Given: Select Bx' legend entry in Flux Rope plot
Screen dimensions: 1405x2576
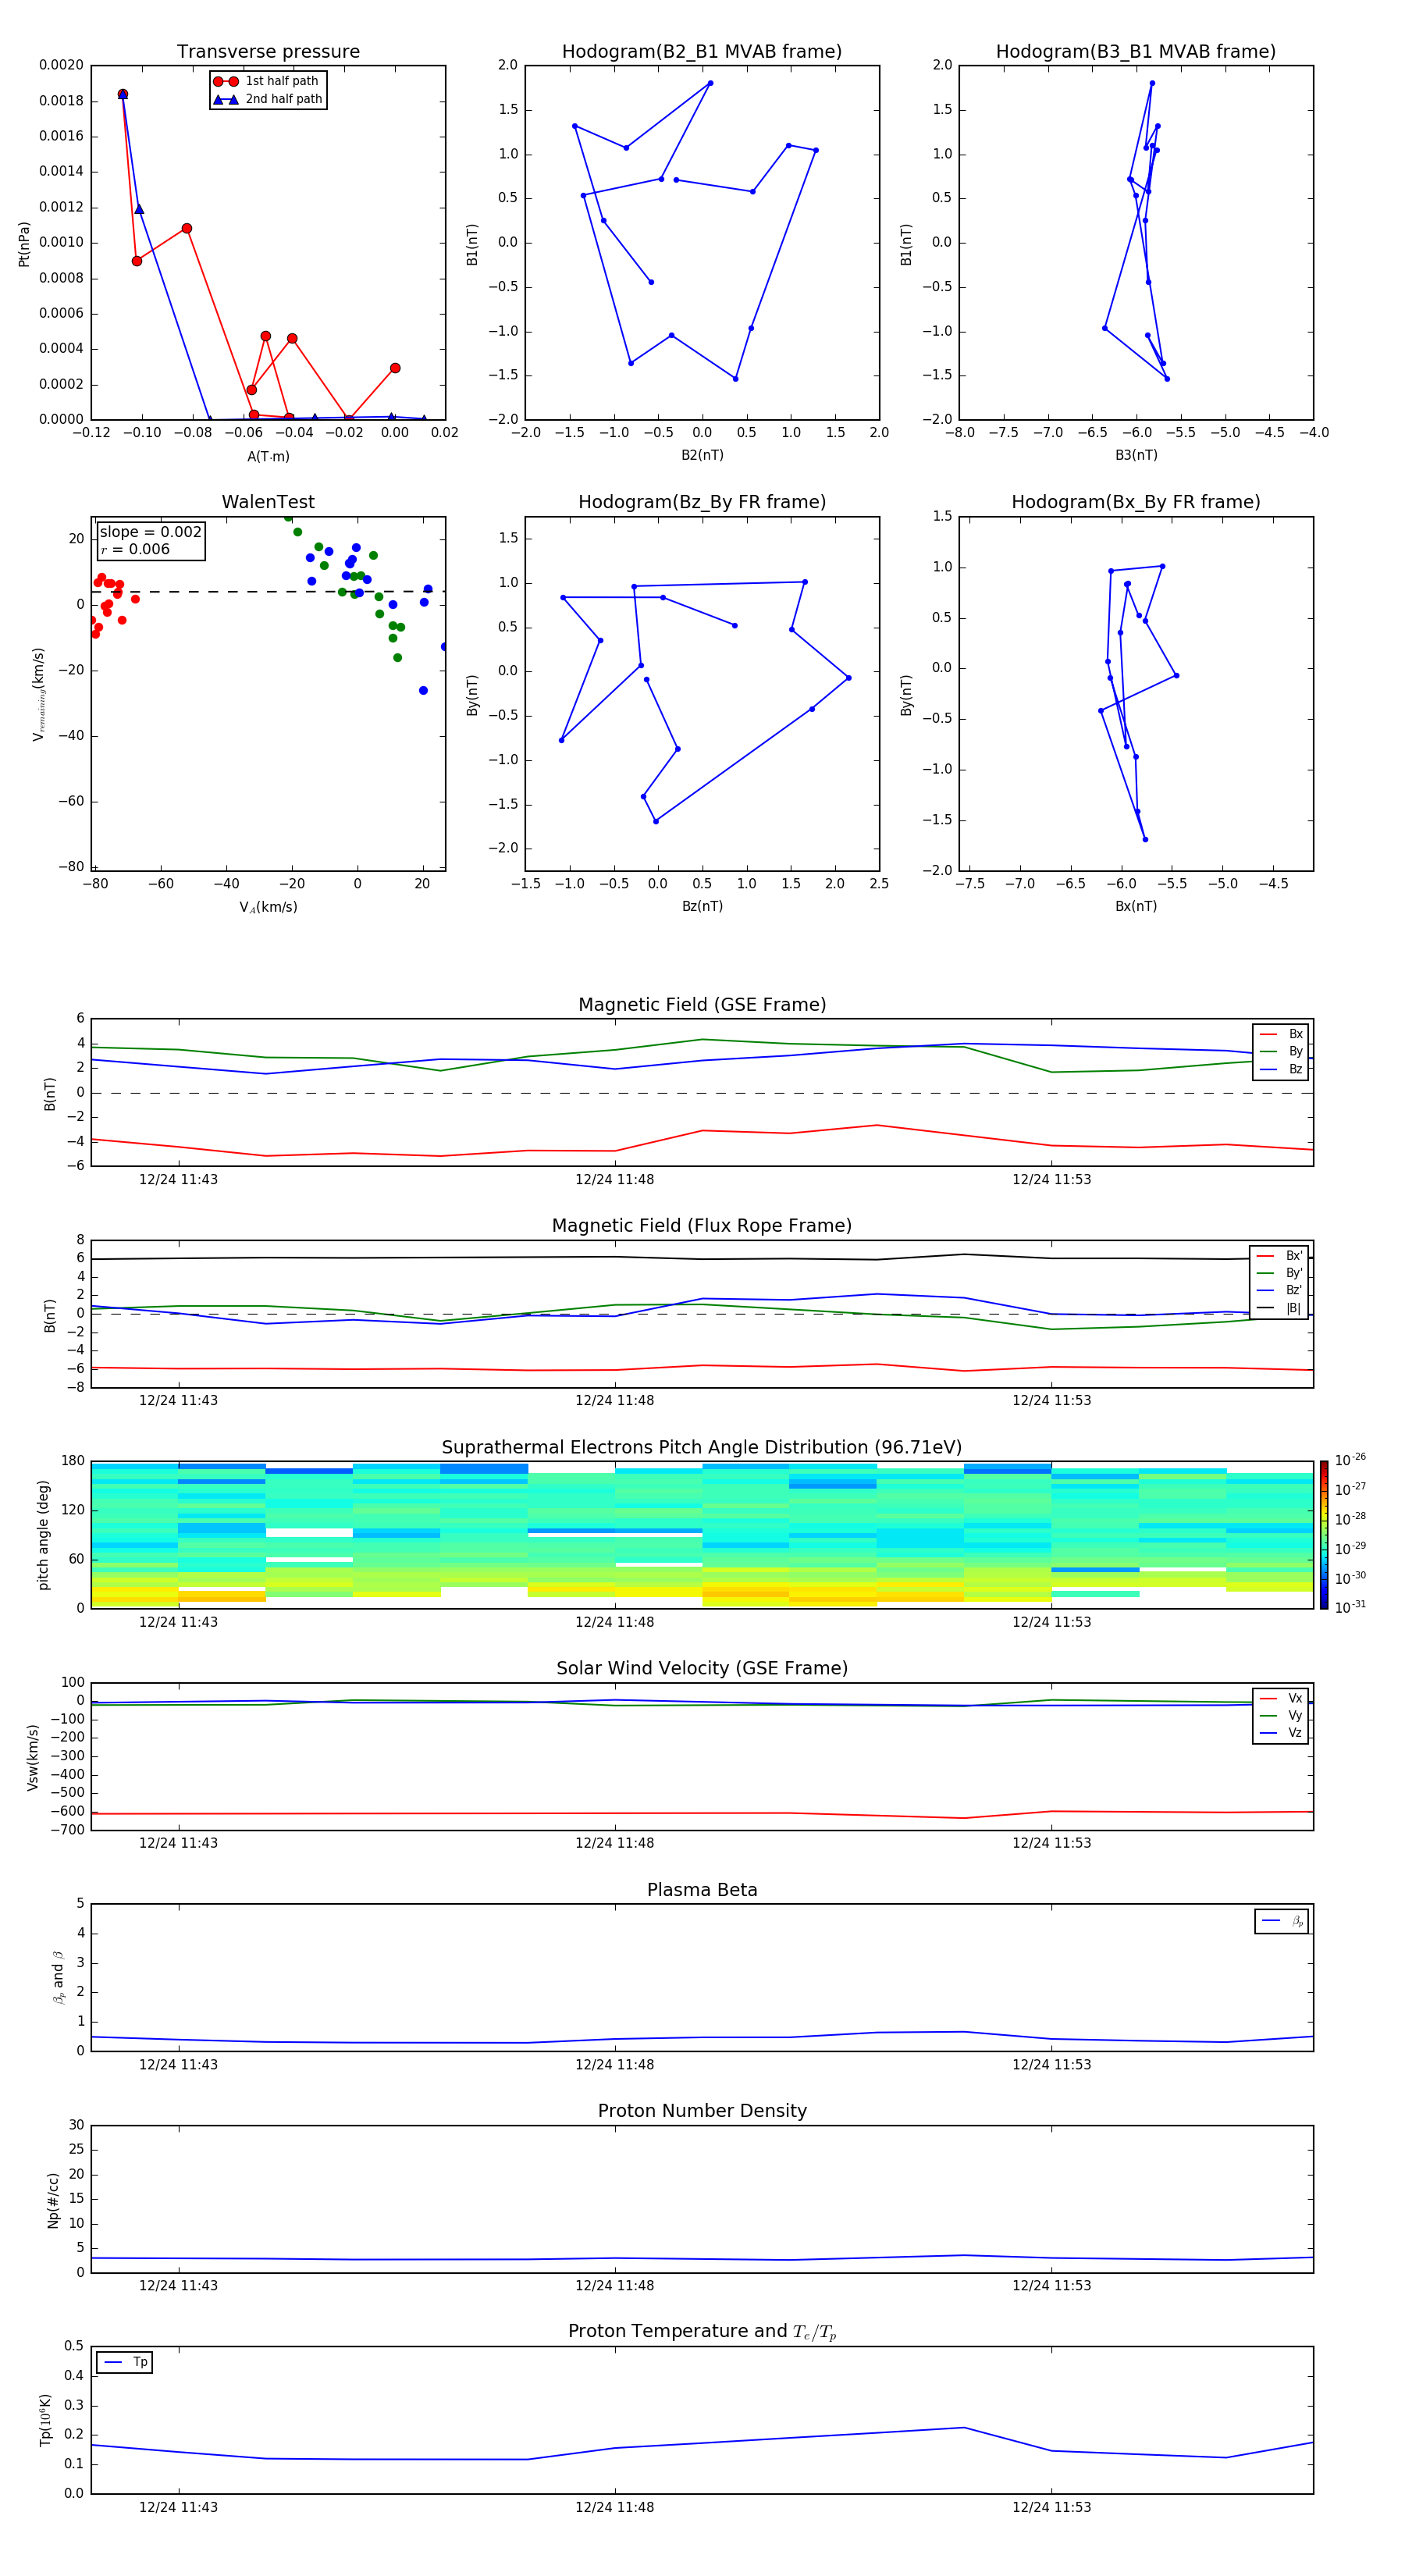Looking at the screenshot, I should point(1279,1256).
